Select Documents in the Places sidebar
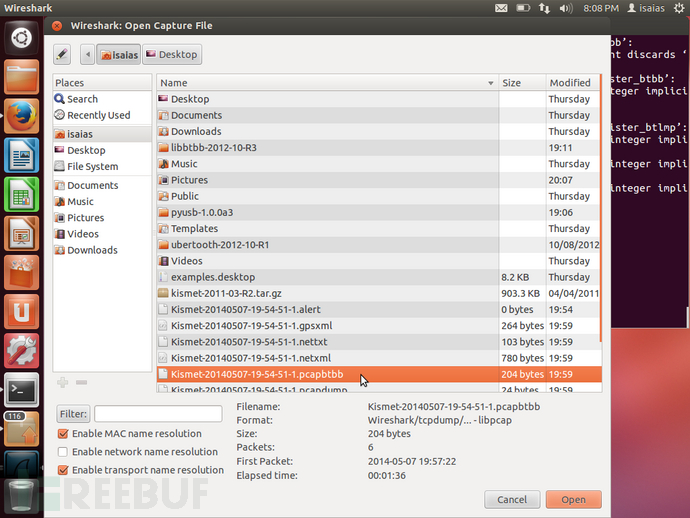This screenshot has height=518, width=690. [x=102, y=185]
